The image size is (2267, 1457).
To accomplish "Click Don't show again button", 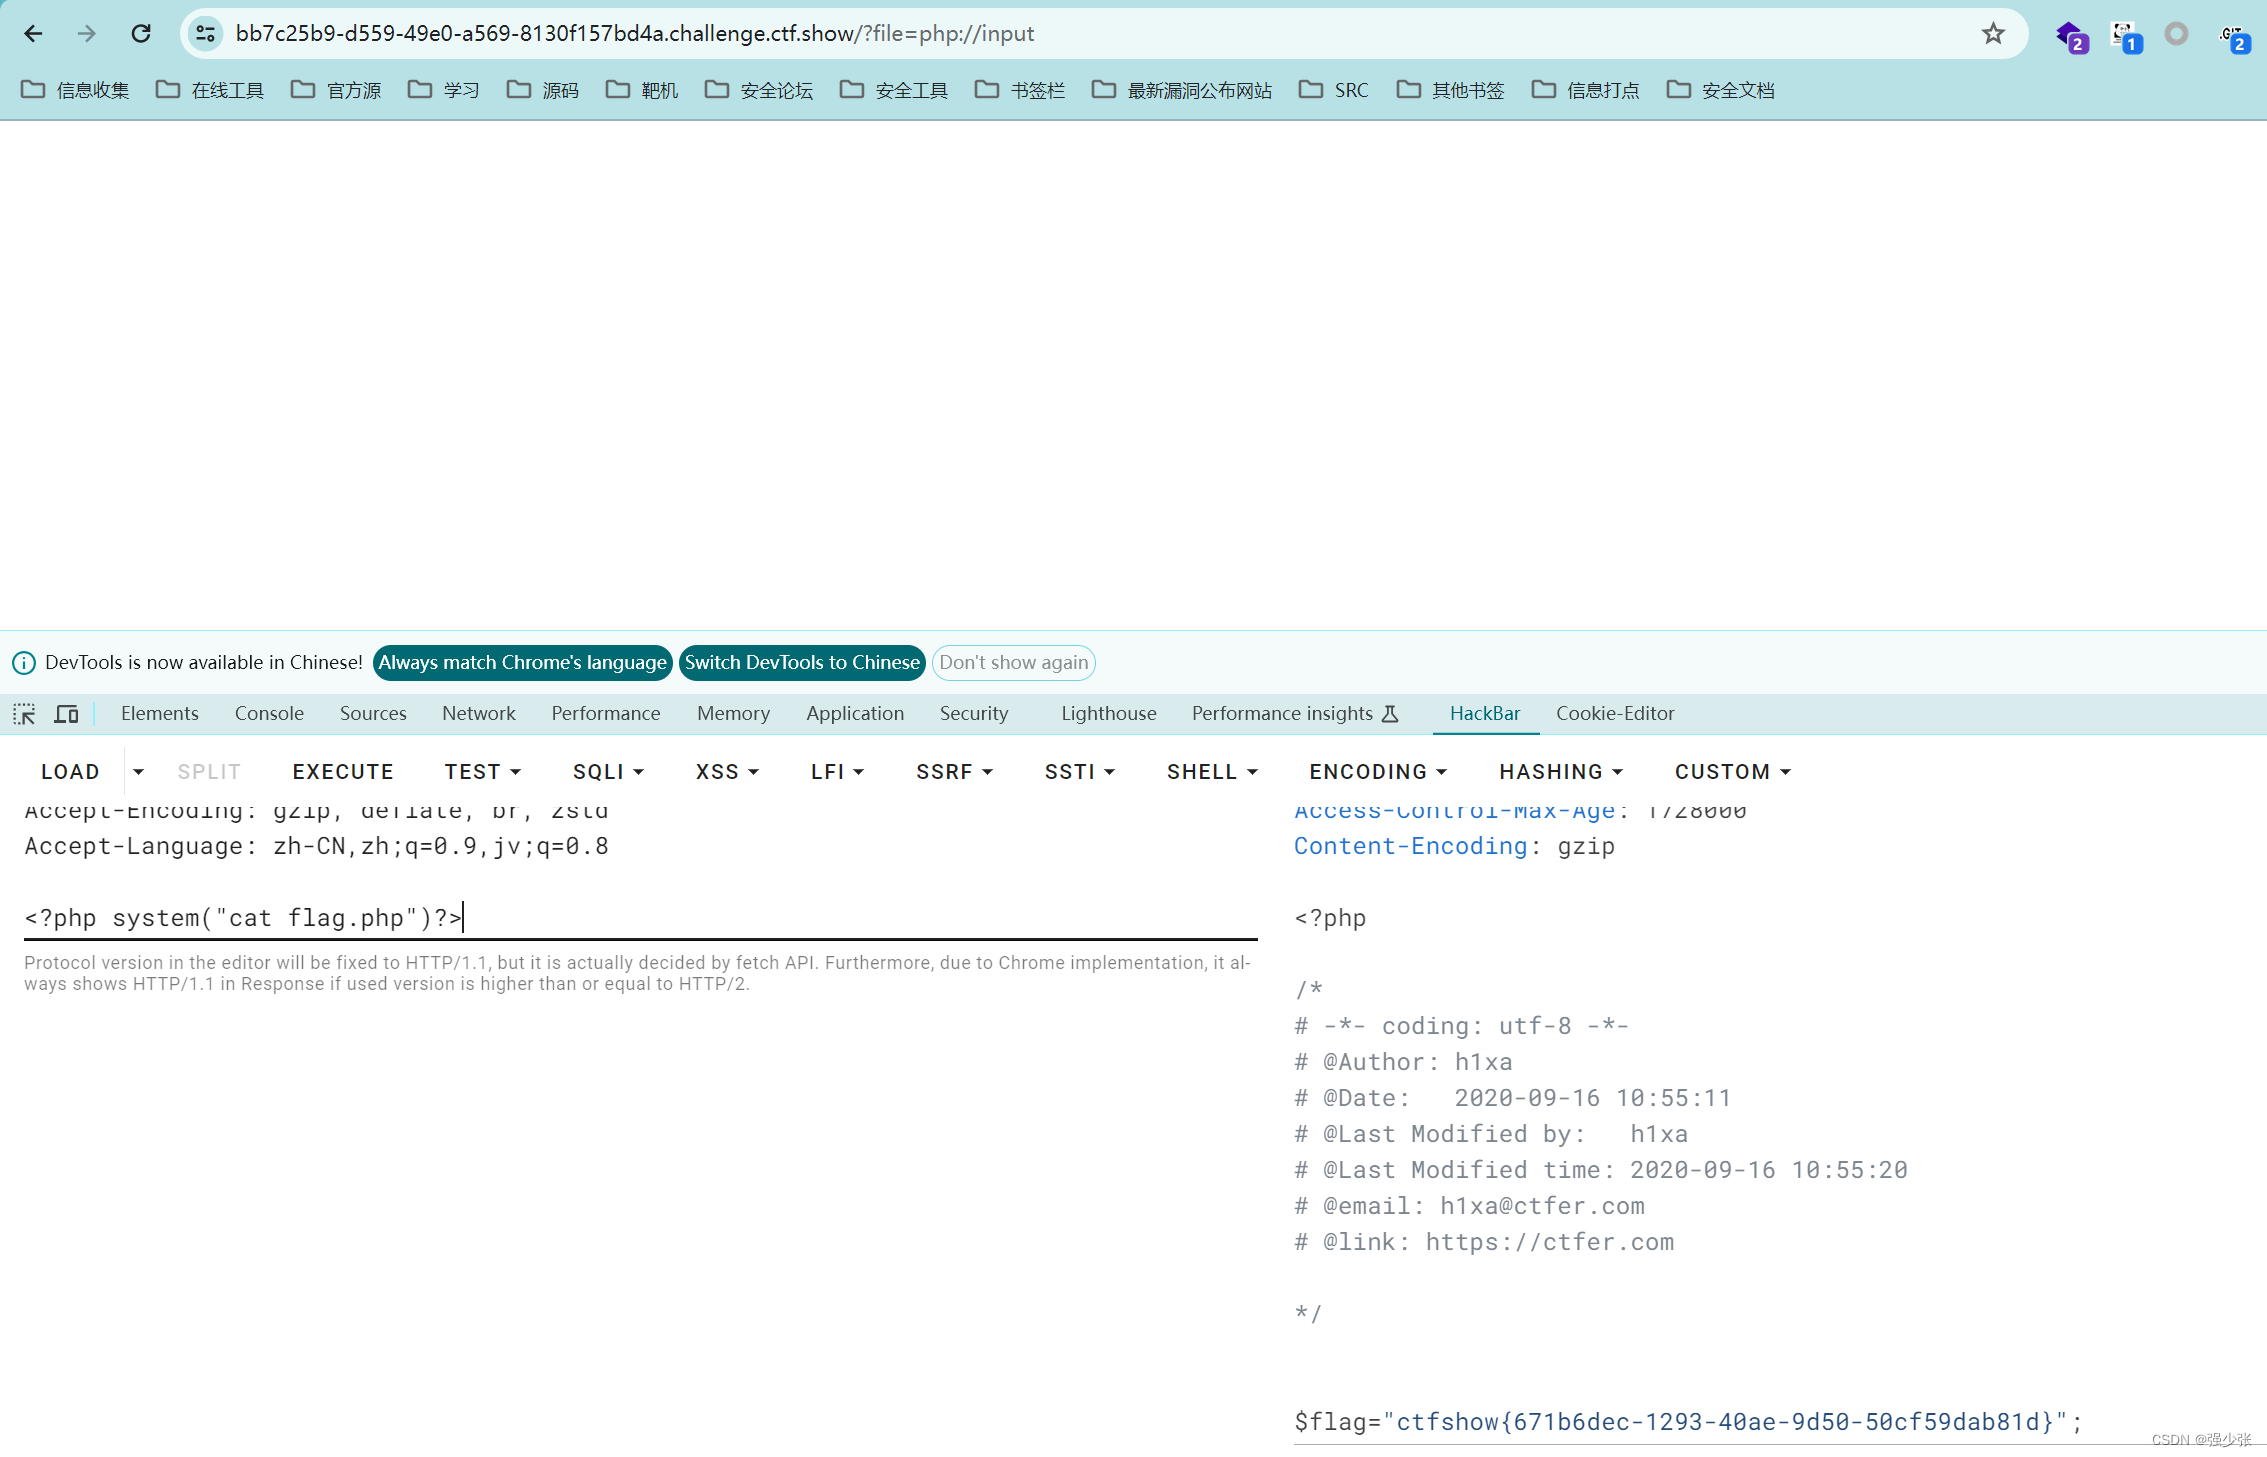I will click(1013, 662).
